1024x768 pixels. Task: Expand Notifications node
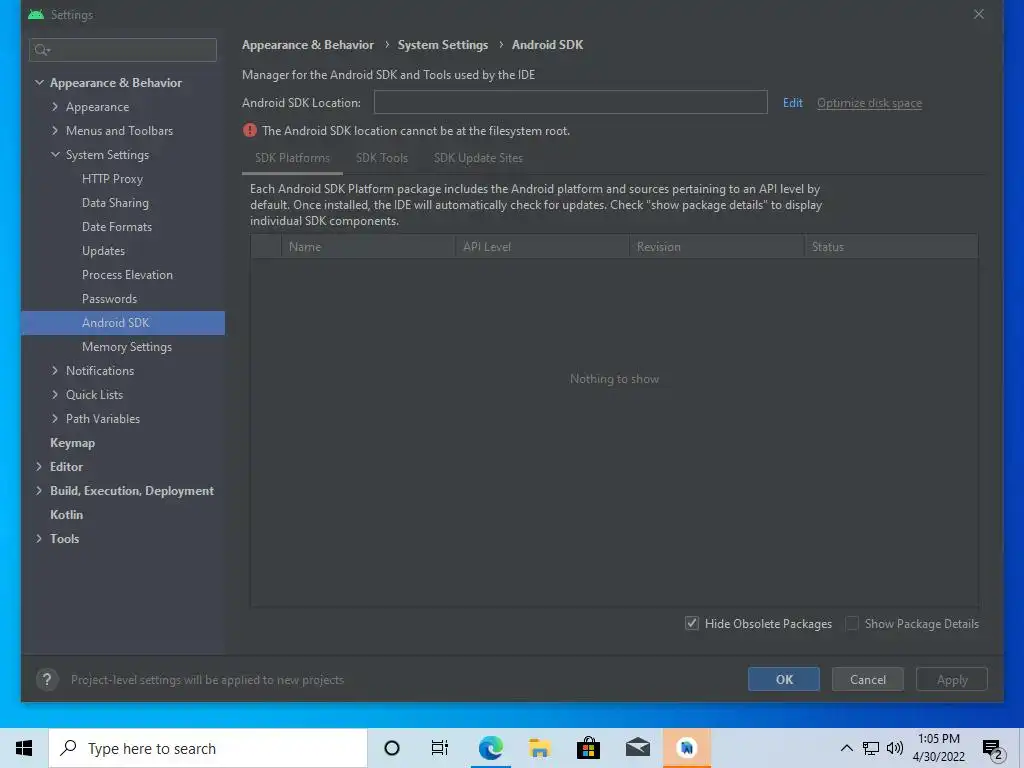(x=55, y=370)
